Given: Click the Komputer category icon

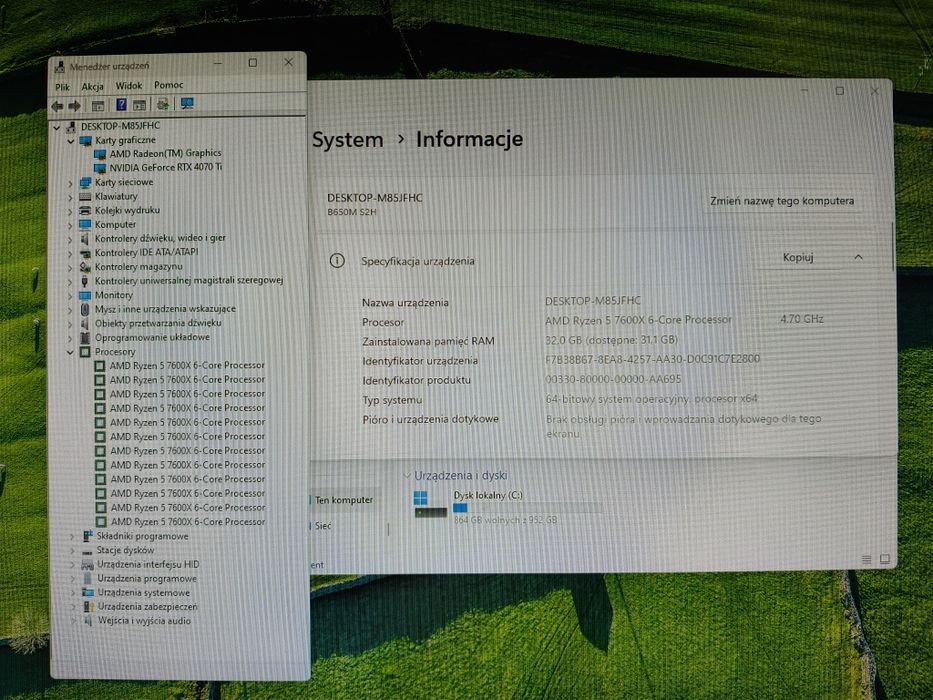Looking at the screenshot, I should point(85,225).
